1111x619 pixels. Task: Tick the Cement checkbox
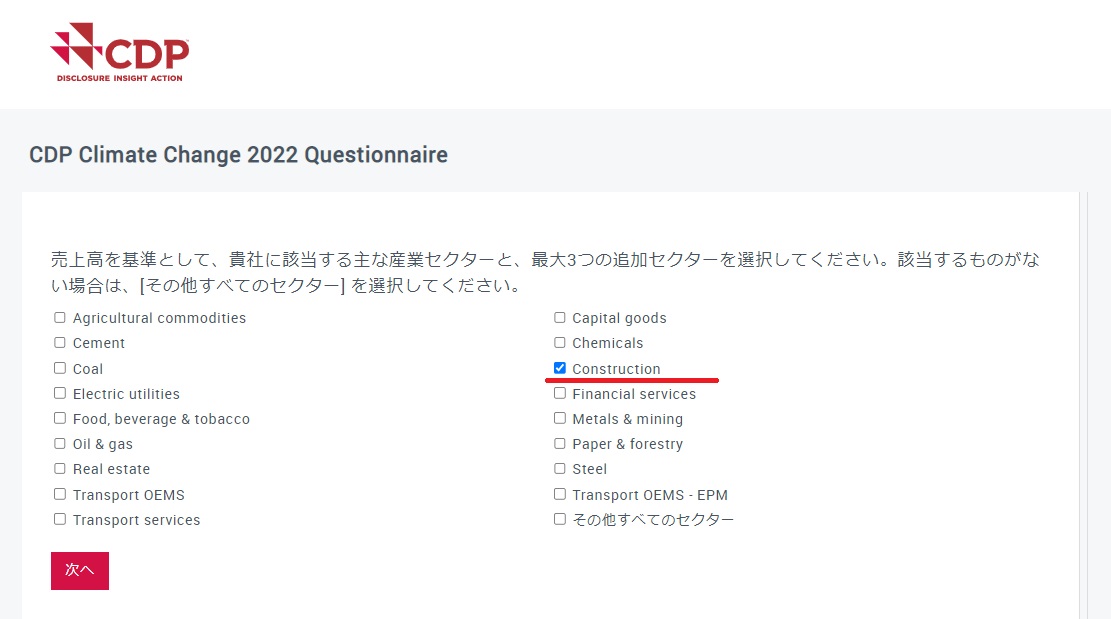tap(60, 343)
